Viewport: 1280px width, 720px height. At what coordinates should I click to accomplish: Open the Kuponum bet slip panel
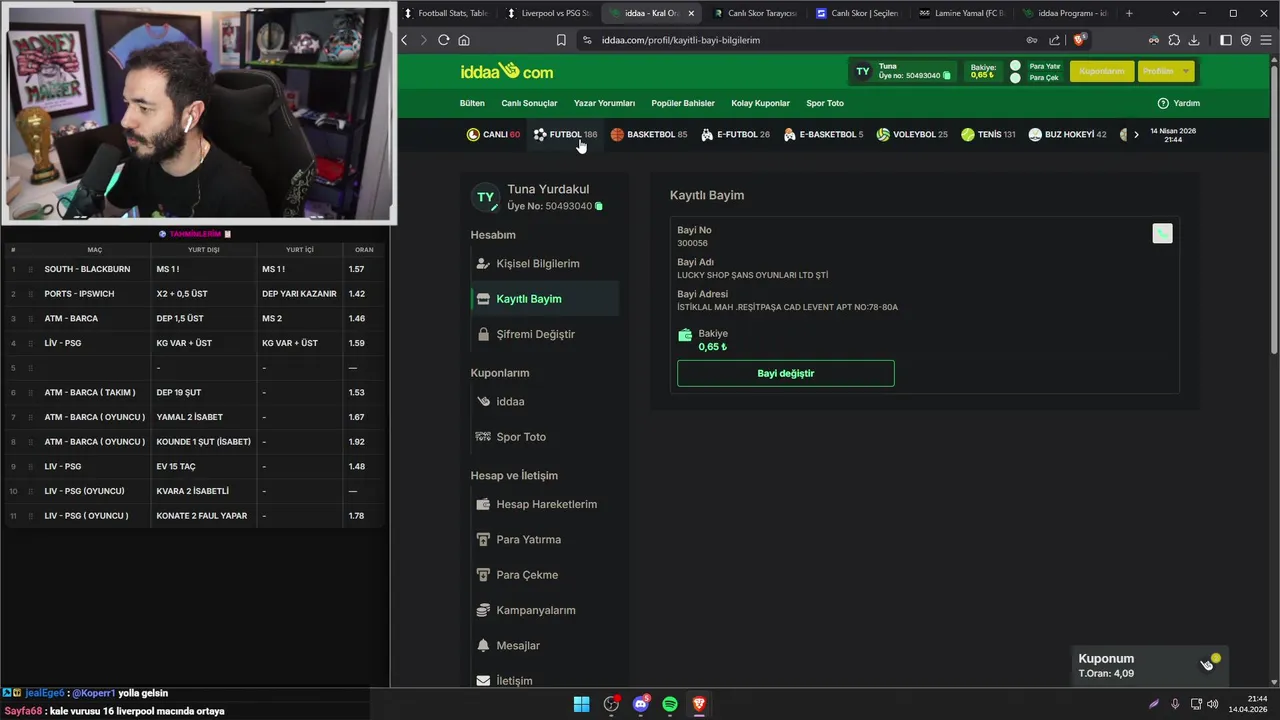pos(1150,665)
